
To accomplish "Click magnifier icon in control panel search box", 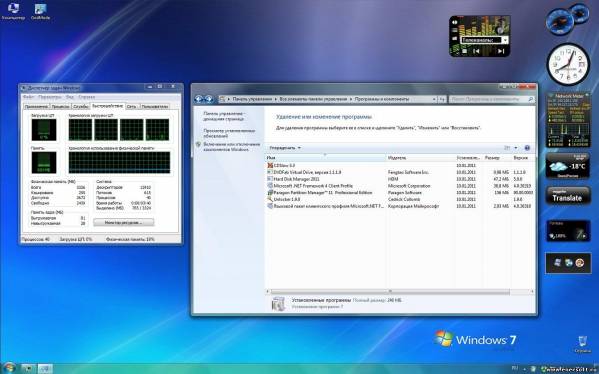I will [x=530, y=99].
